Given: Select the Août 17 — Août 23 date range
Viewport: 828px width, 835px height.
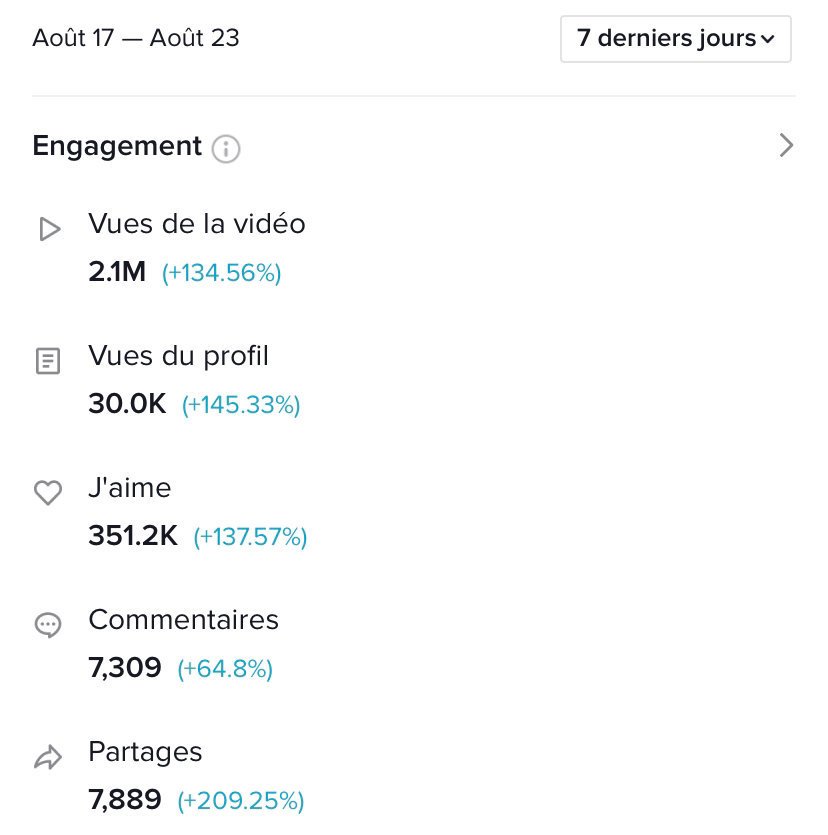Looking at the screenshot, I should [136, 39].
